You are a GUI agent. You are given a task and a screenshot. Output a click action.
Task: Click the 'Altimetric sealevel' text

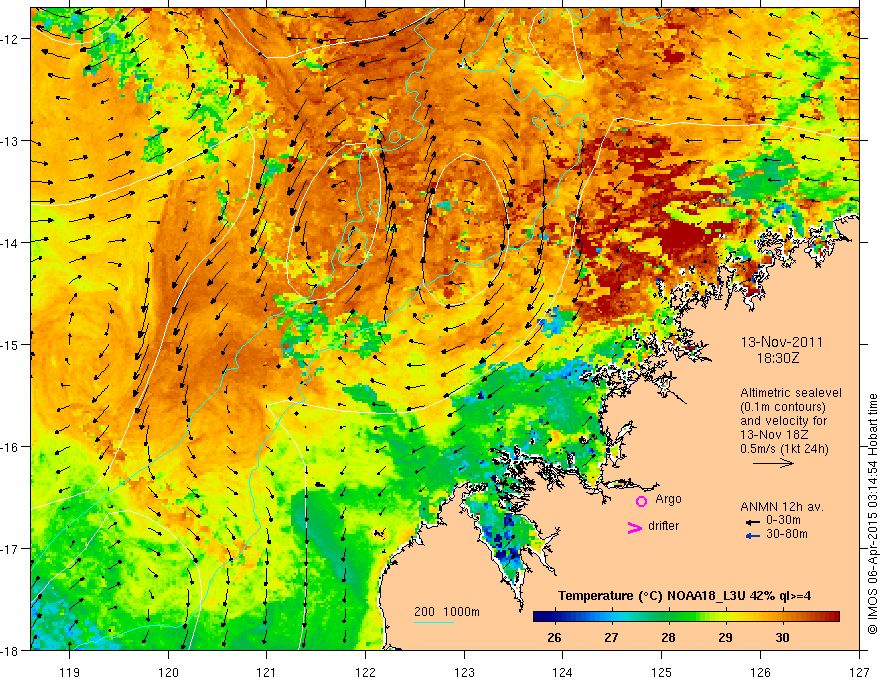791,393
